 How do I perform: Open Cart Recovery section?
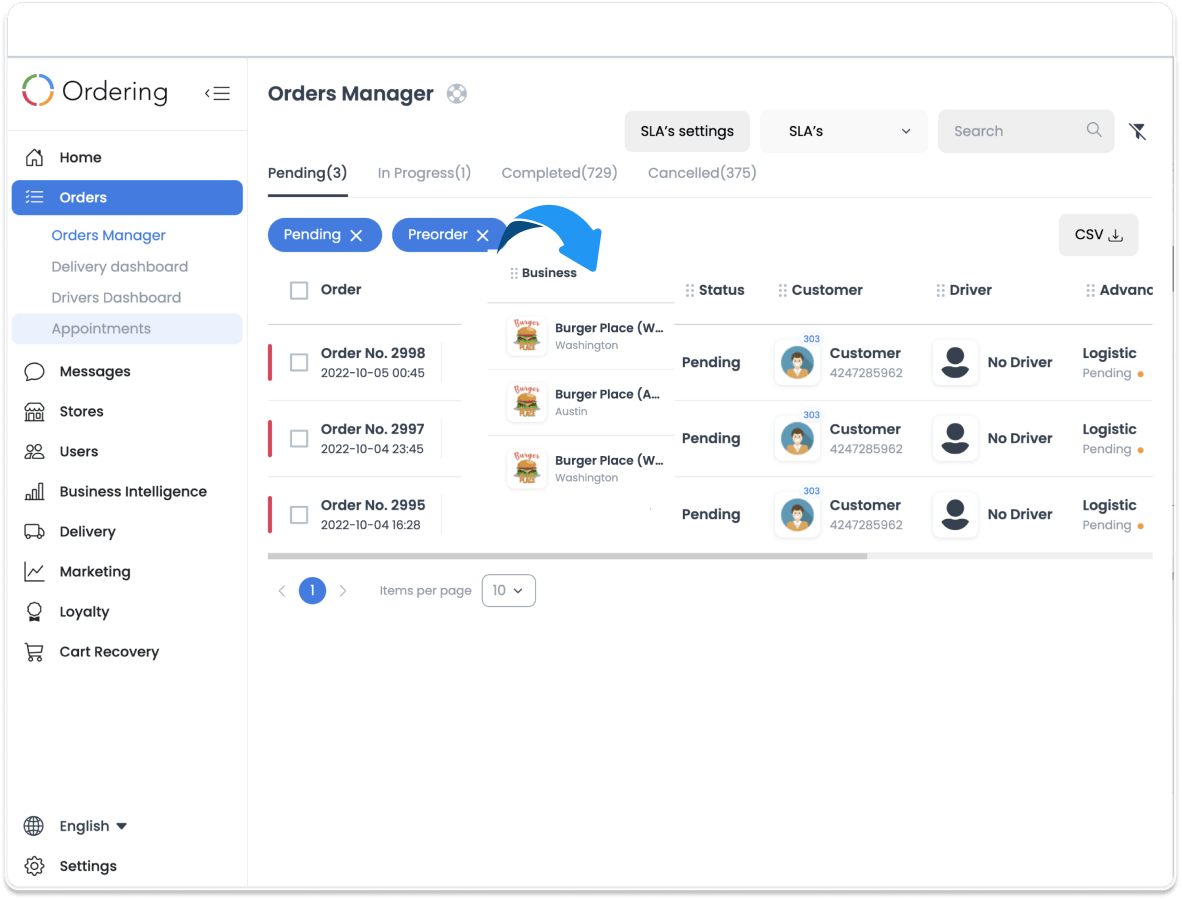tap(108, 651)
